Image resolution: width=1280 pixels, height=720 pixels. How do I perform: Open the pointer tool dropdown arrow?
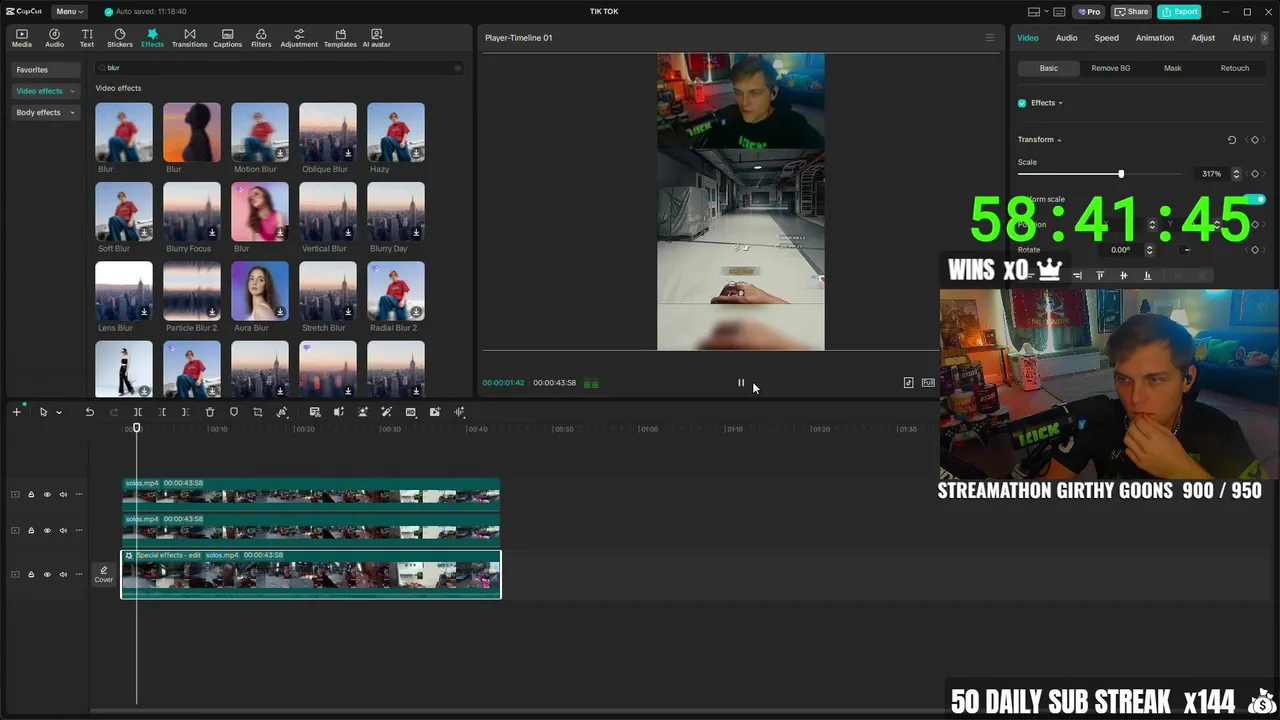[x=59, y=412]
